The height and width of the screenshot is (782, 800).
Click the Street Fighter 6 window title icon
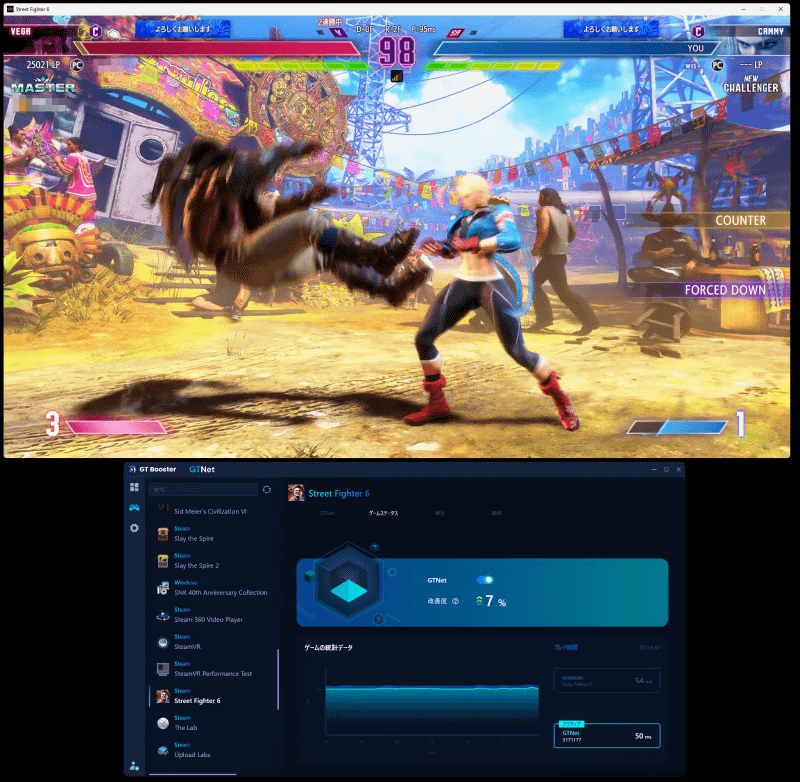click(x=10, y=9)
